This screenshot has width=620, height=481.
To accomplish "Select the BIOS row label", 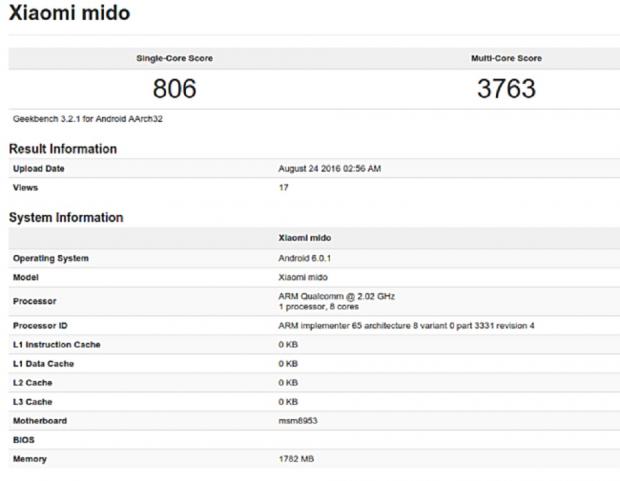I will tap(23, 439).
